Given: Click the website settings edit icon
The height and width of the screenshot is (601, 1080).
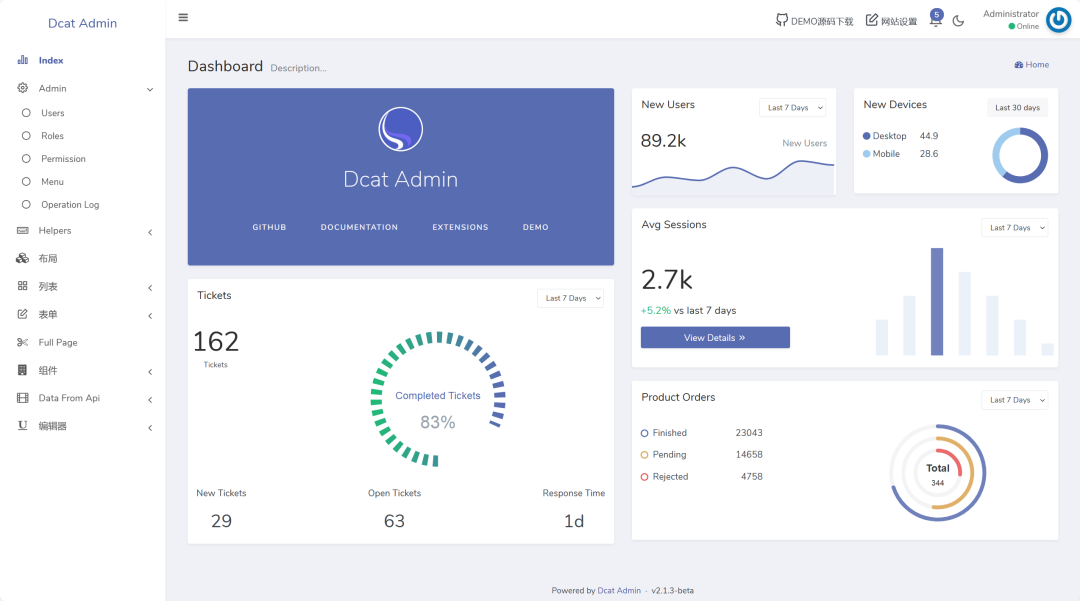Looking at the screenshot, I should 872,20.
